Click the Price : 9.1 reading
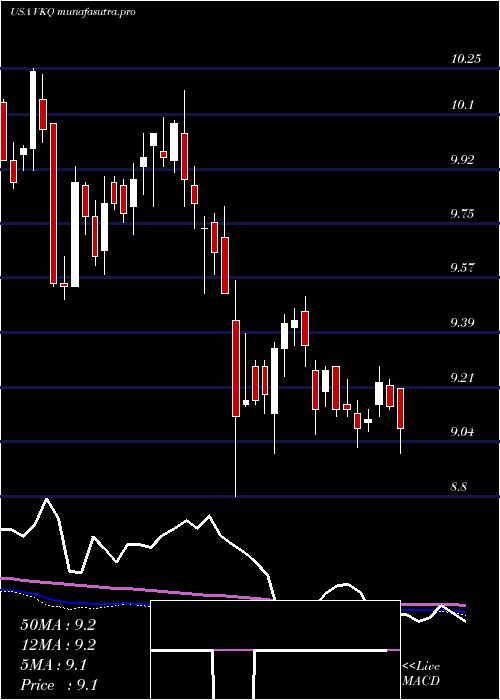Screen dimensions: 500x700 pyautogui.click(x=59, y=685)
